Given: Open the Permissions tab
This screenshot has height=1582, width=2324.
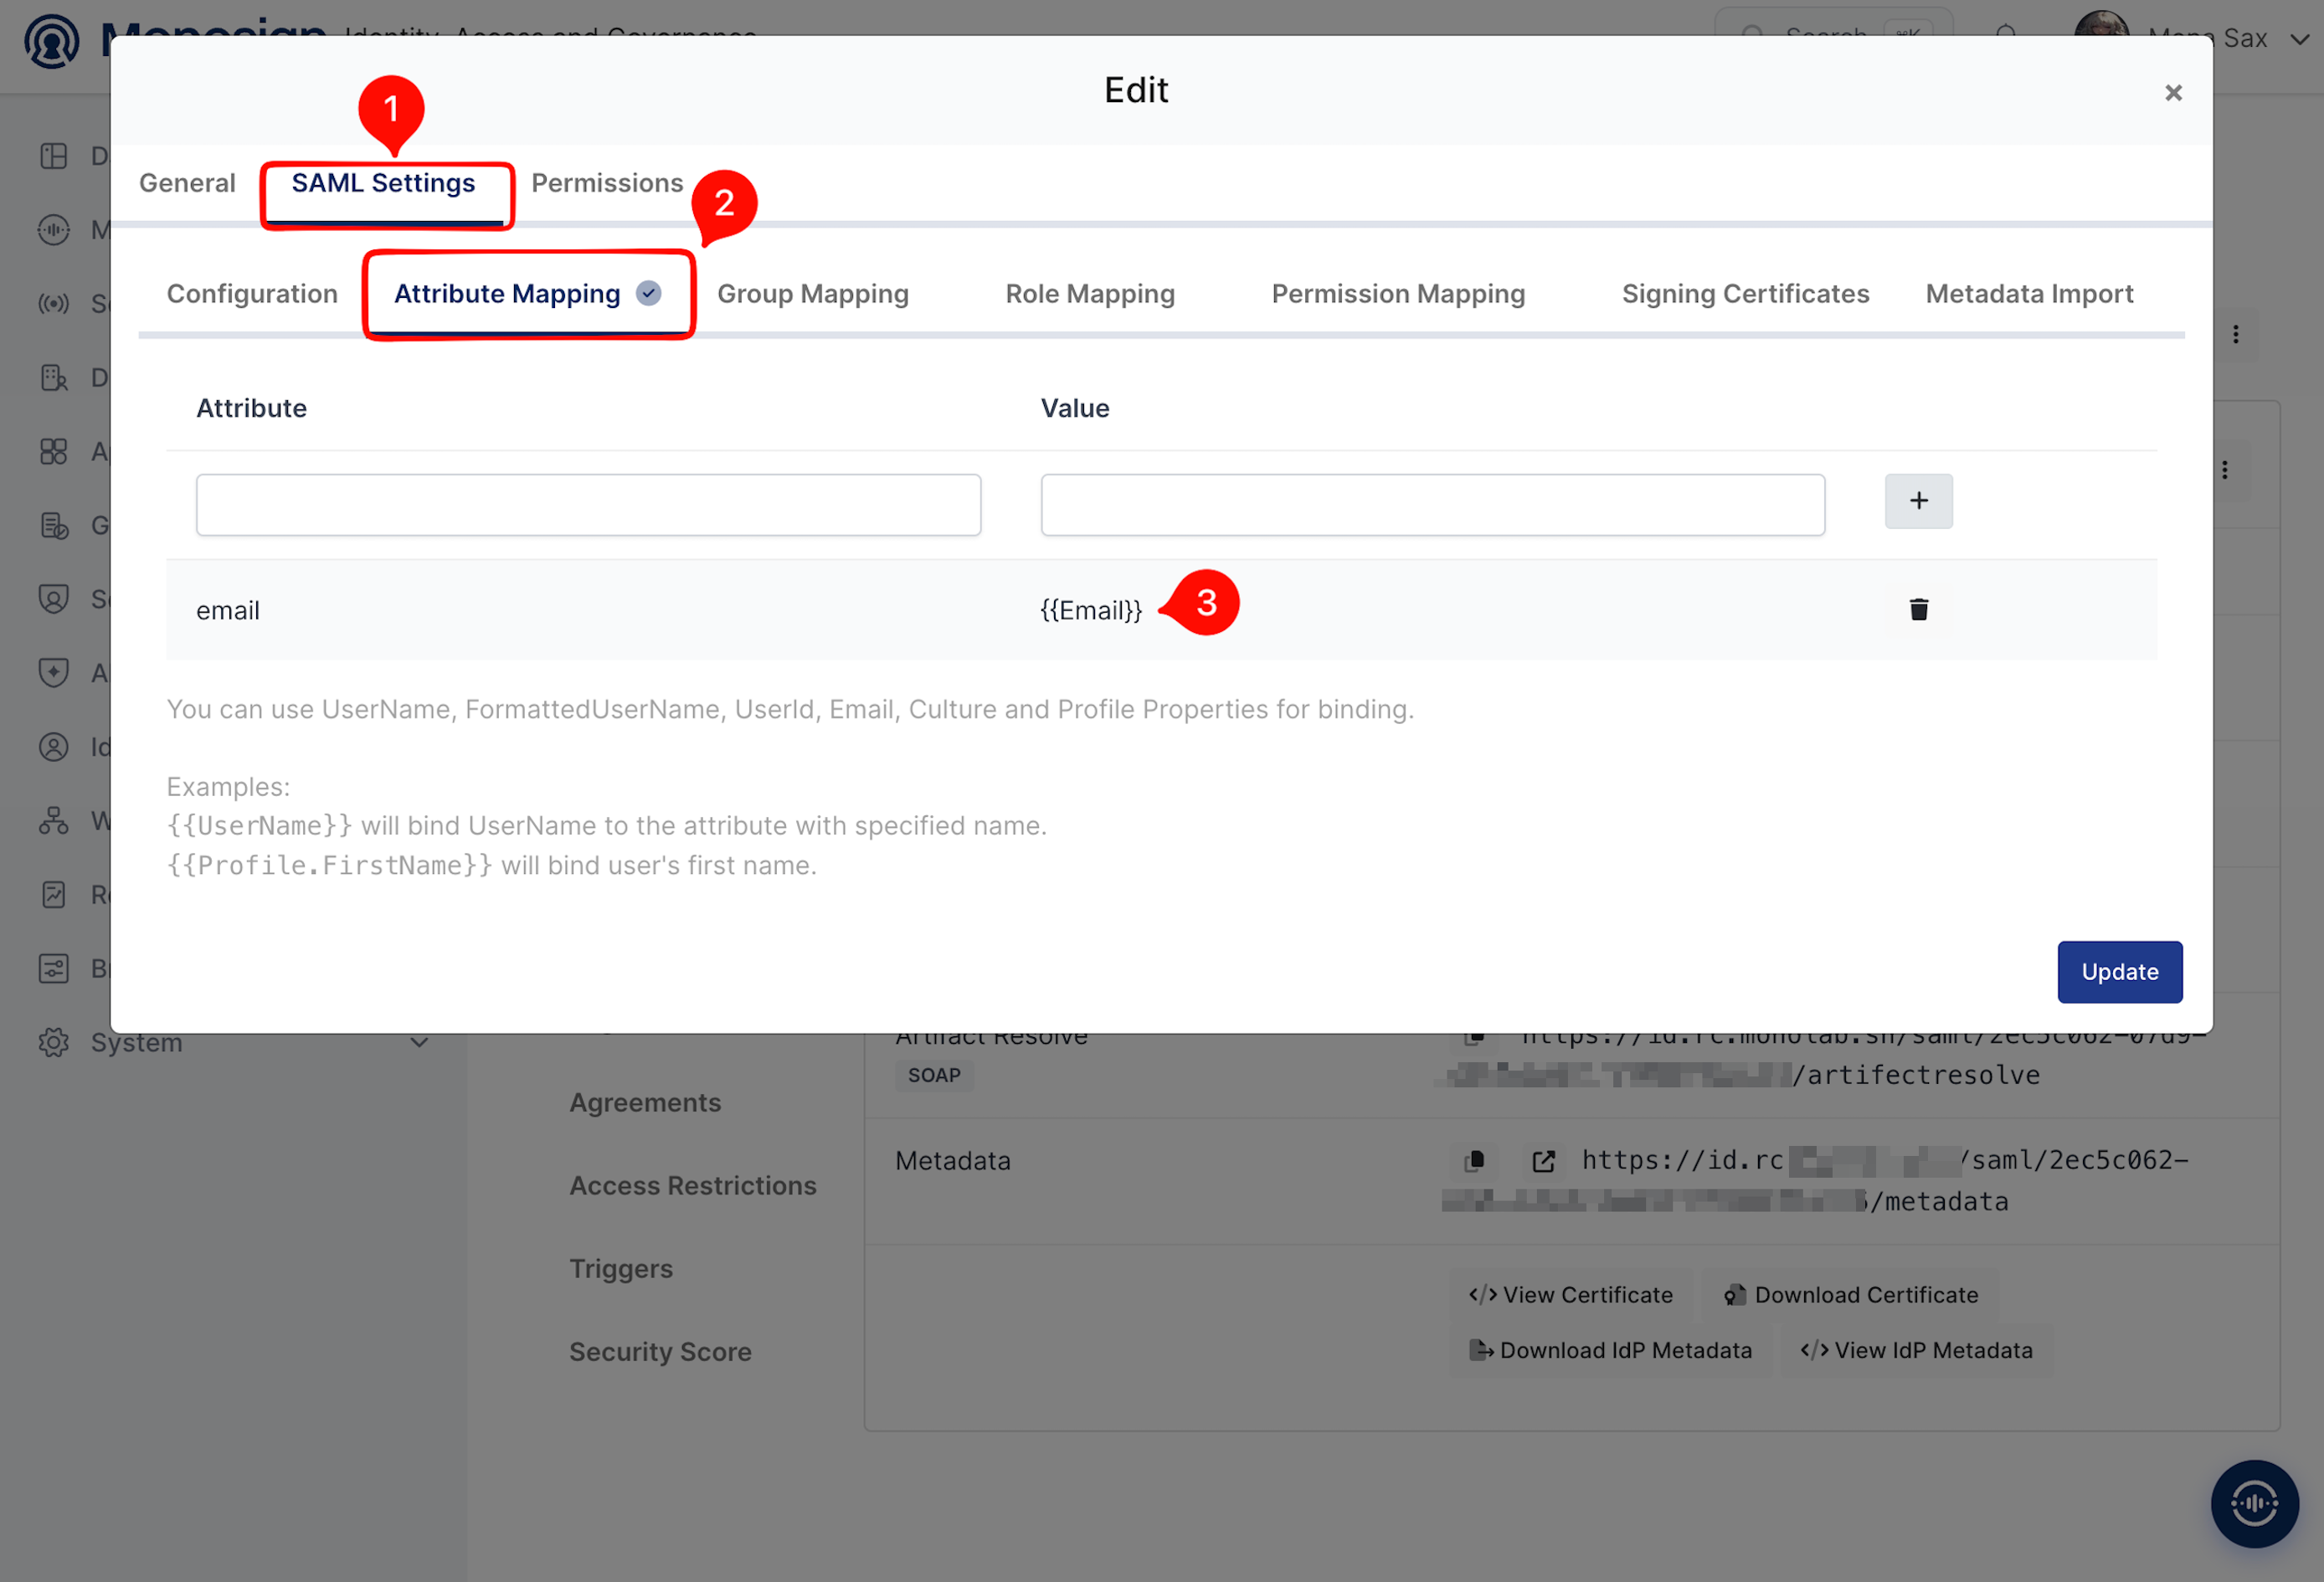Looking at the screenshot, I should pyautogui.click(x=607, y=183).
